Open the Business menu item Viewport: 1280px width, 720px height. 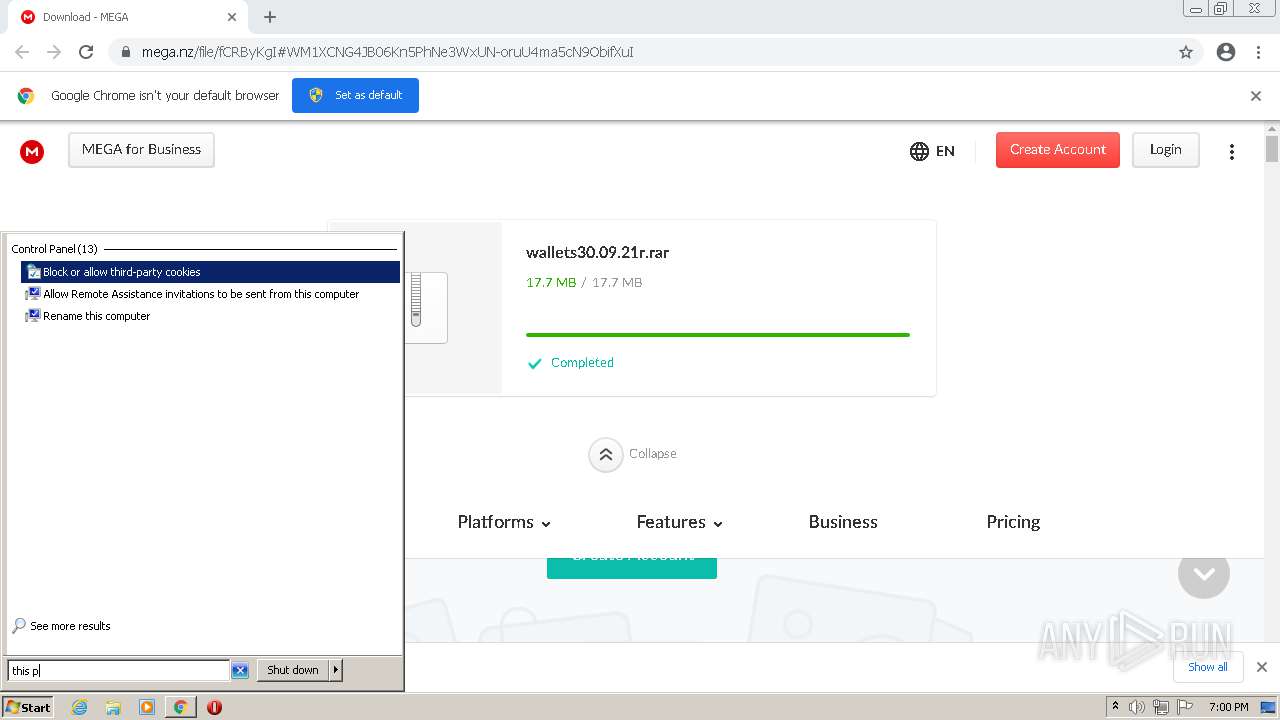click(x=843, y=522)
